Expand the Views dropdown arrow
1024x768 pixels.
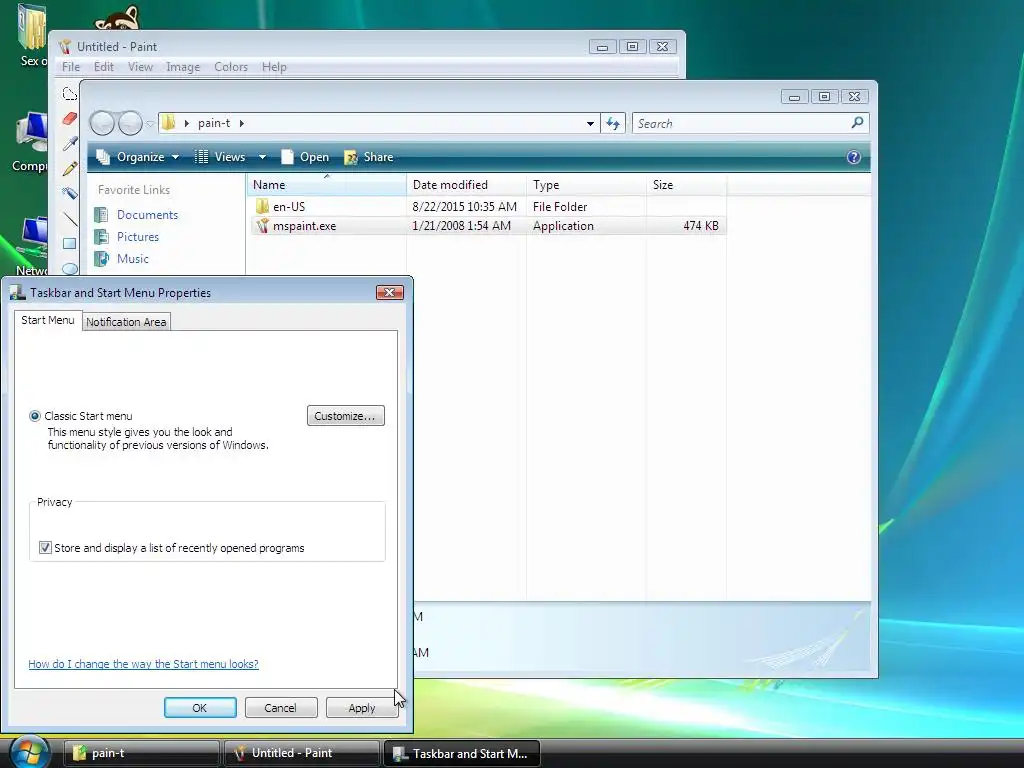click(263, 157)
